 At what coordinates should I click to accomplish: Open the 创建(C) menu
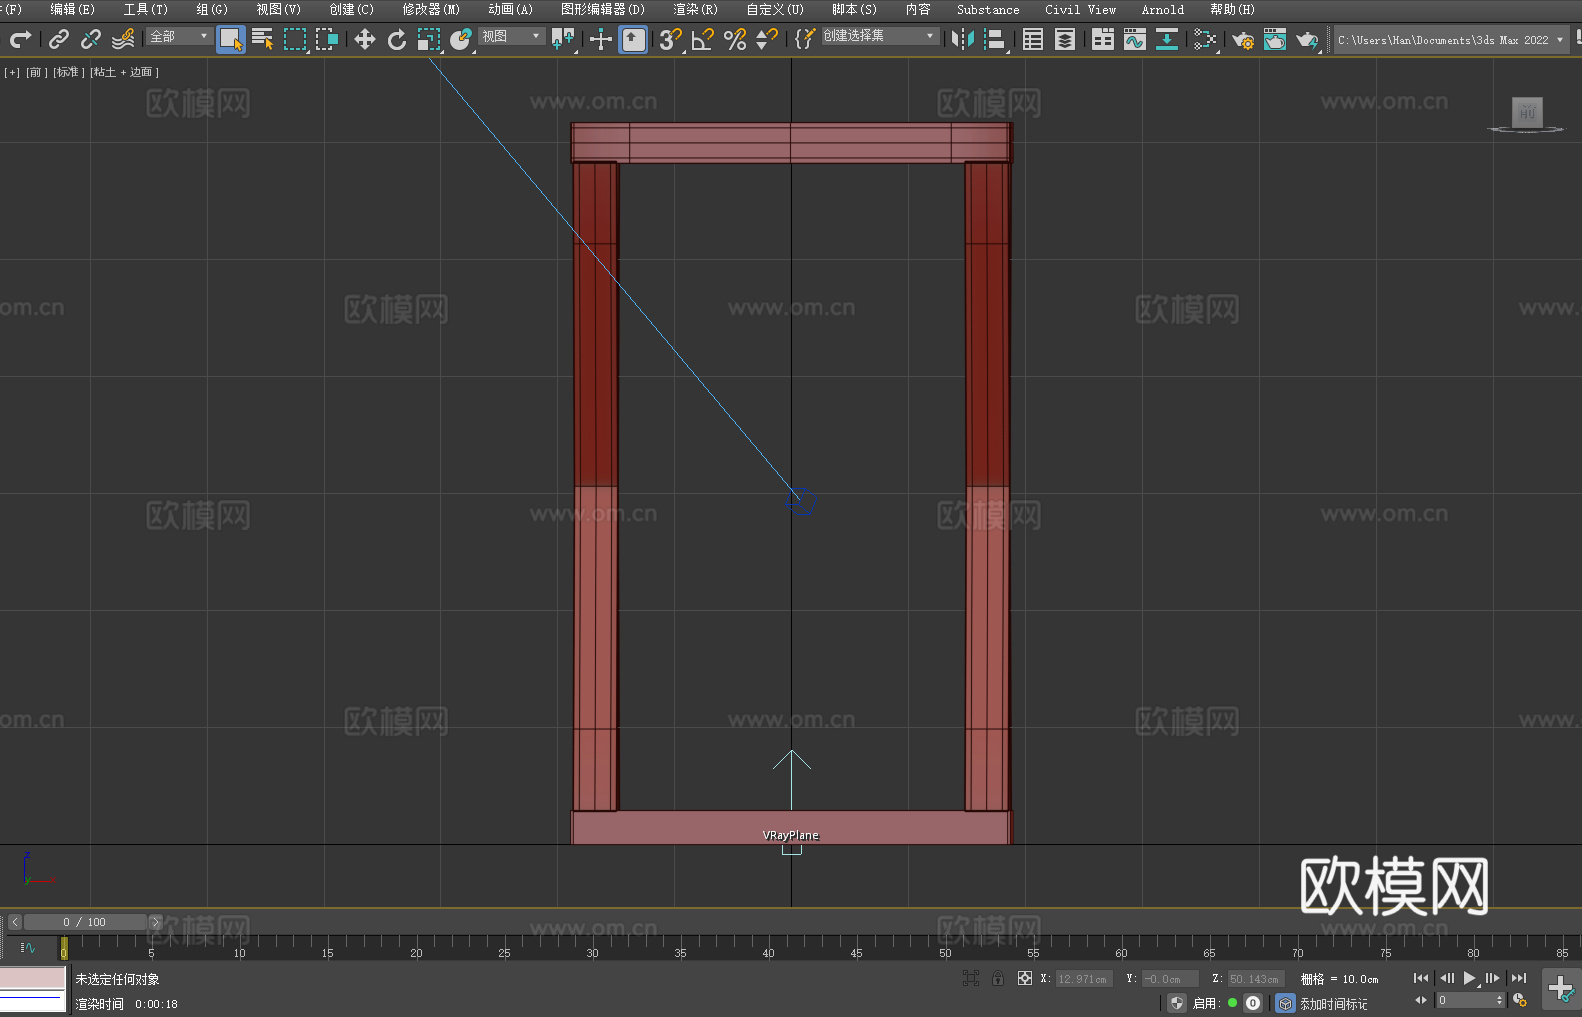pyautogui.click(x=351, y=9)
